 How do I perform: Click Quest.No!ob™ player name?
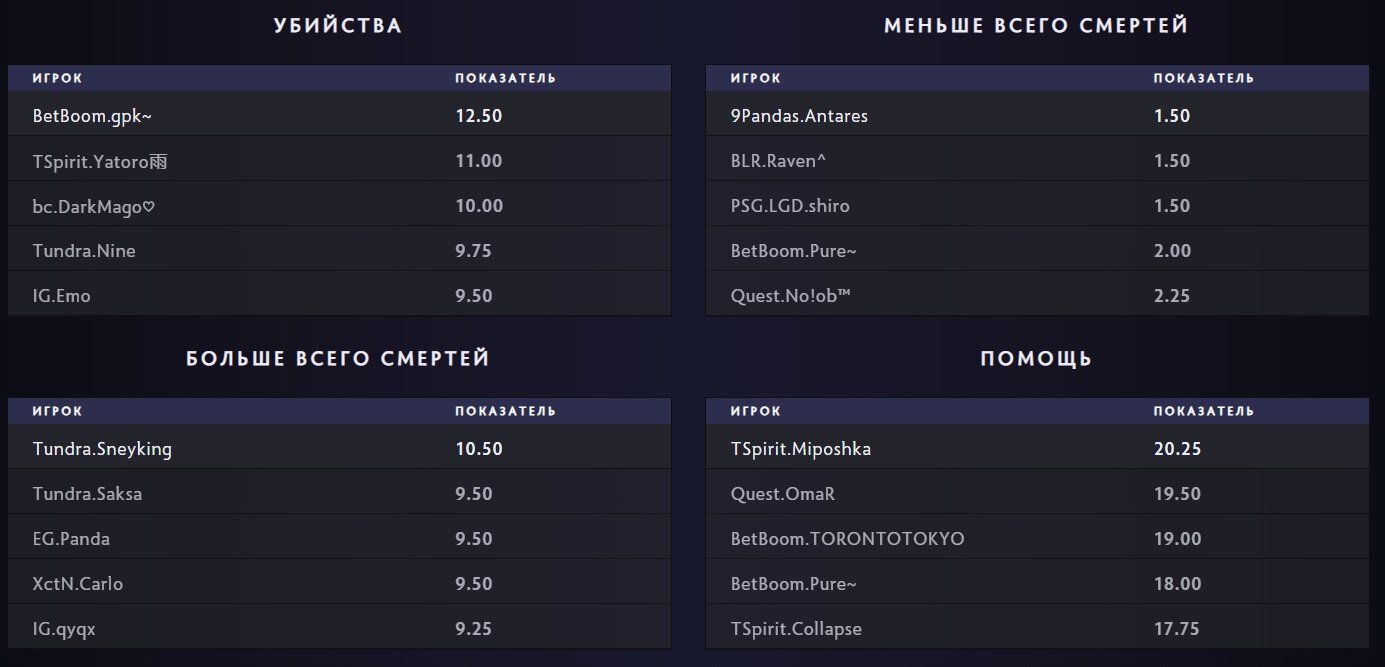coord(791,296)
